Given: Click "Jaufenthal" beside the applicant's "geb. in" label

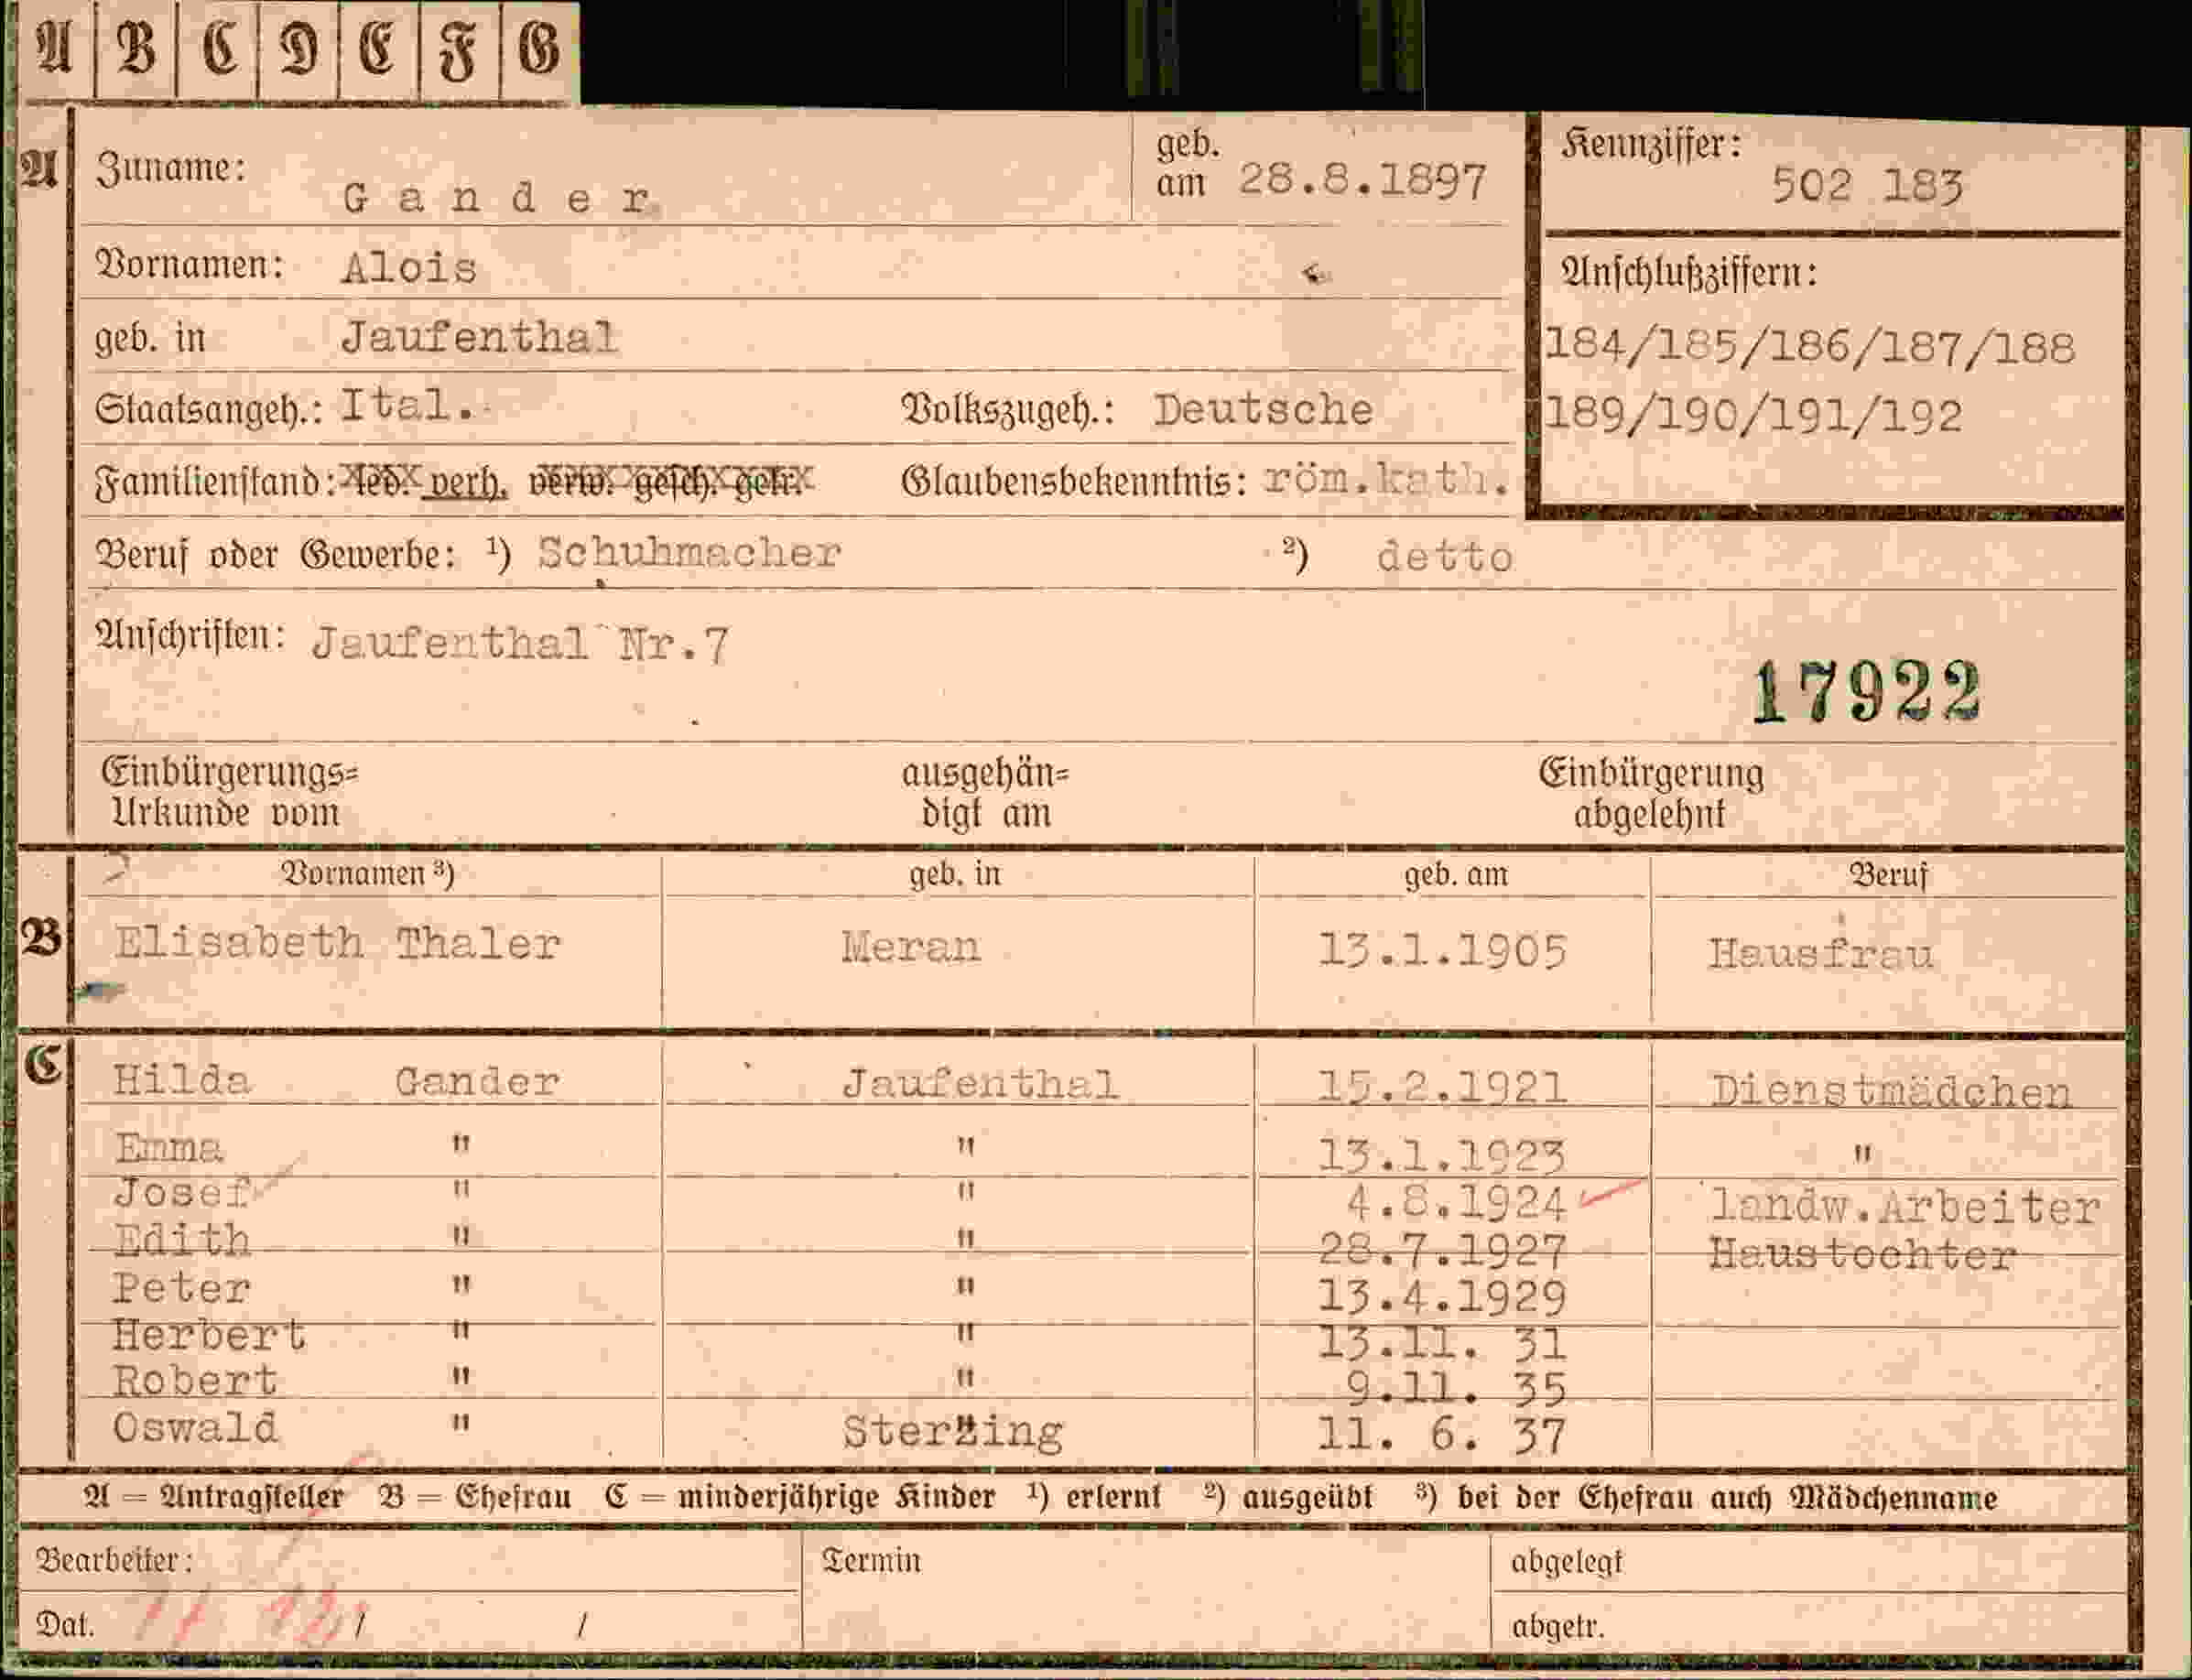Looking at the screenshot, I should [x=479, y=337].
